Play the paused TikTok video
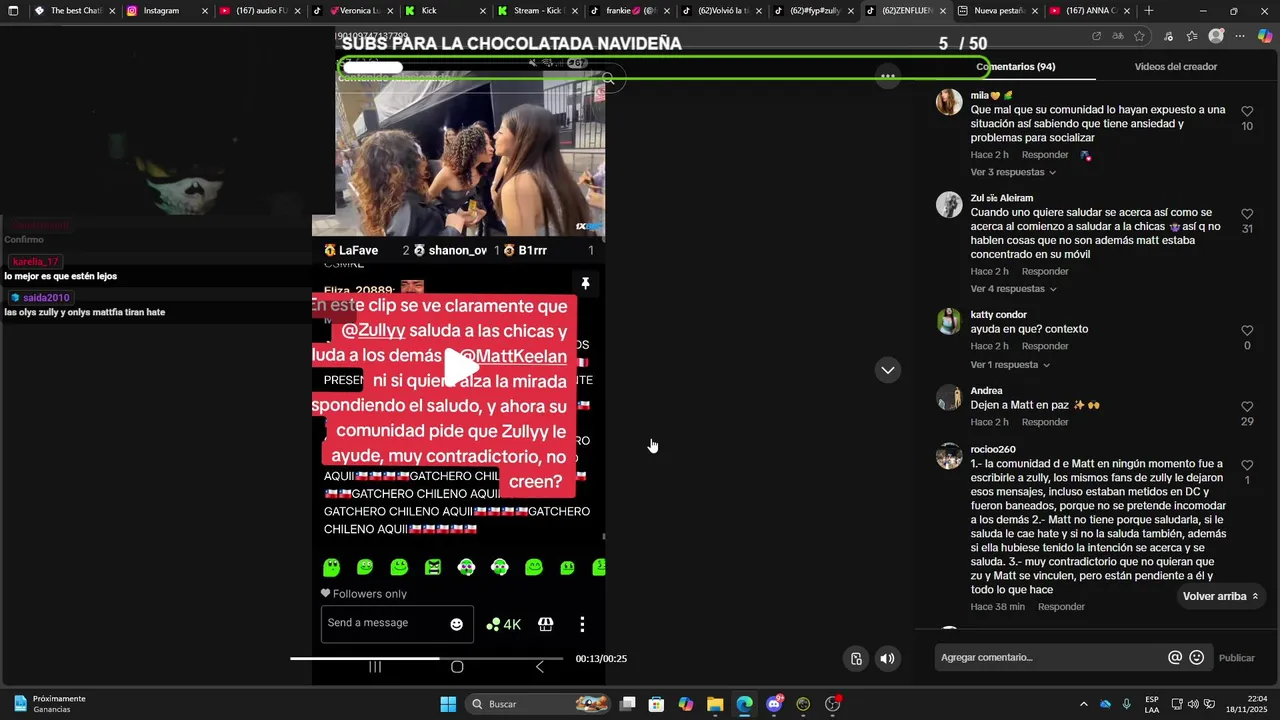The image size is (1280, 720). [x=460, y=367]
